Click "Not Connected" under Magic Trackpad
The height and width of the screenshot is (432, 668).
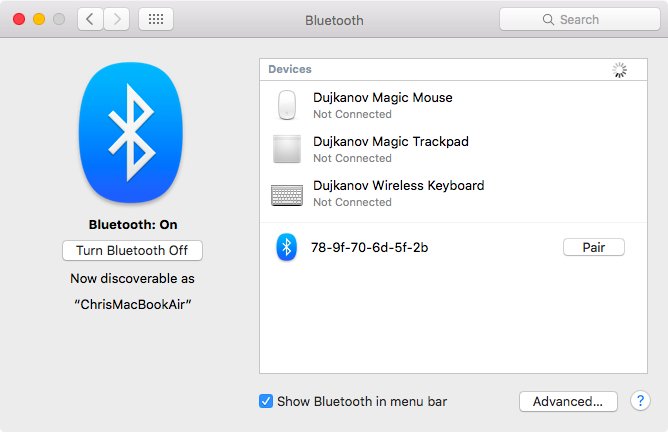[x=352, y=158]
